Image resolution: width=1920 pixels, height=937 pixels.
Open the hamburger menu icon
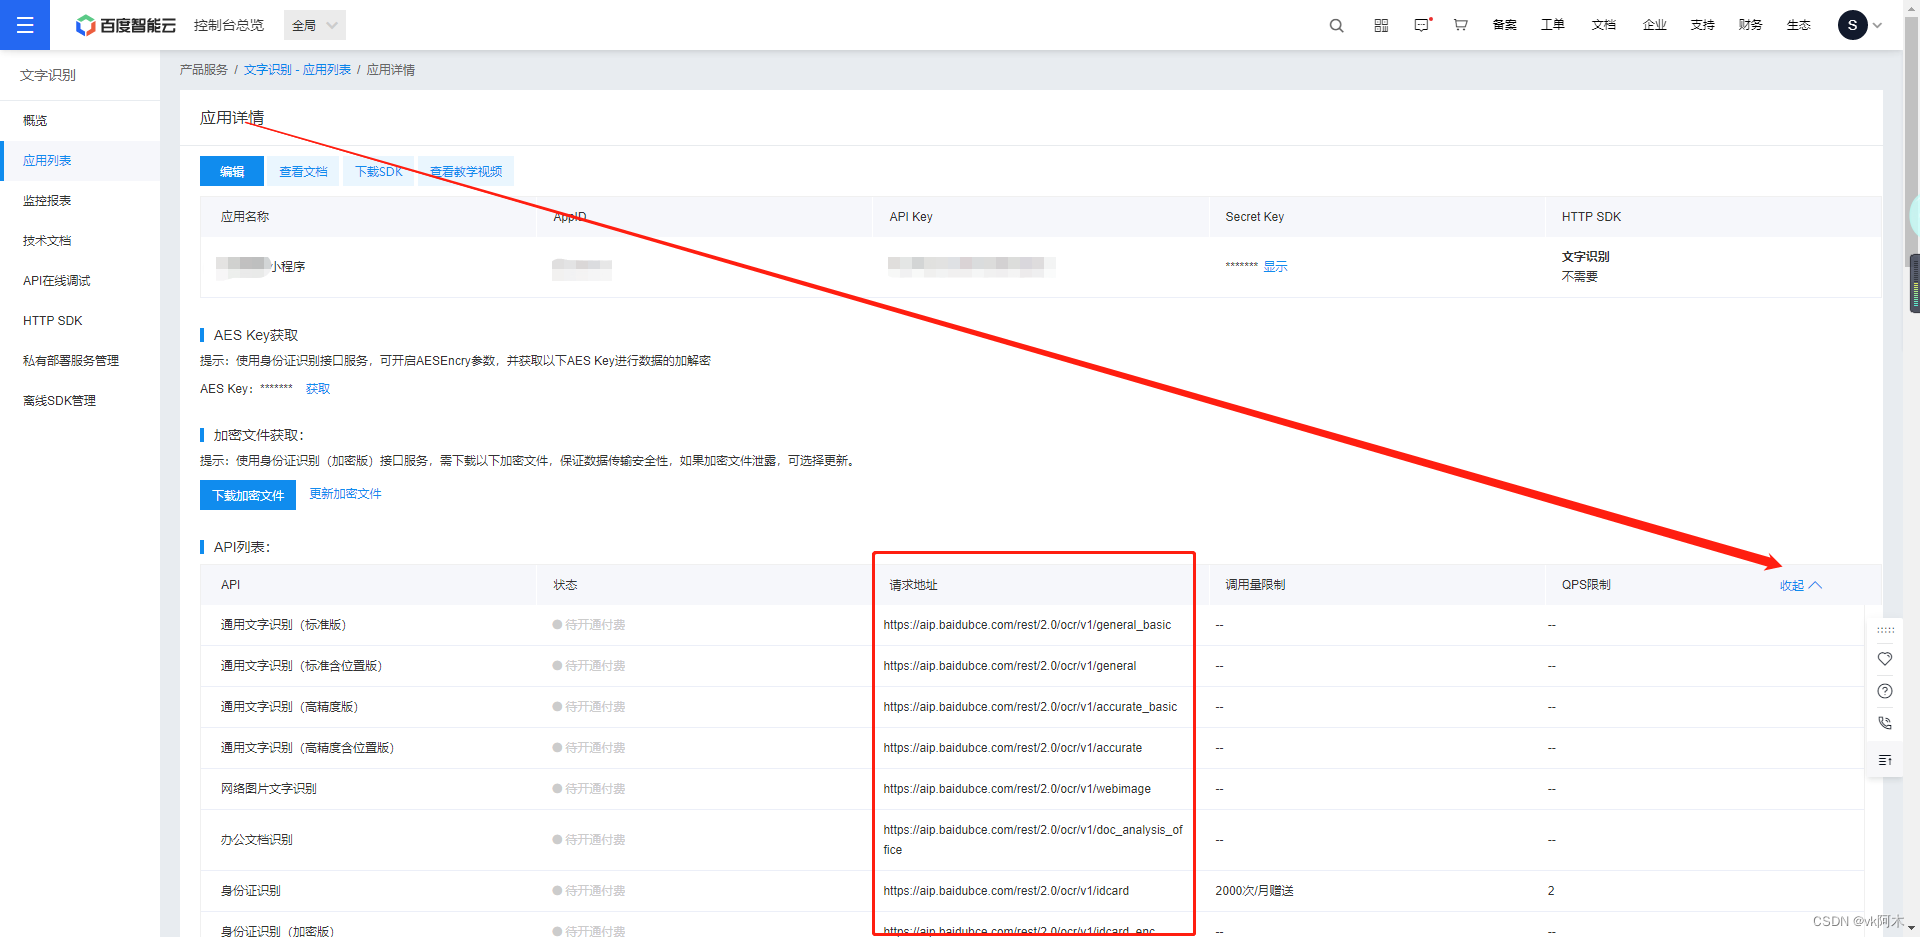(x=25, y=25)
